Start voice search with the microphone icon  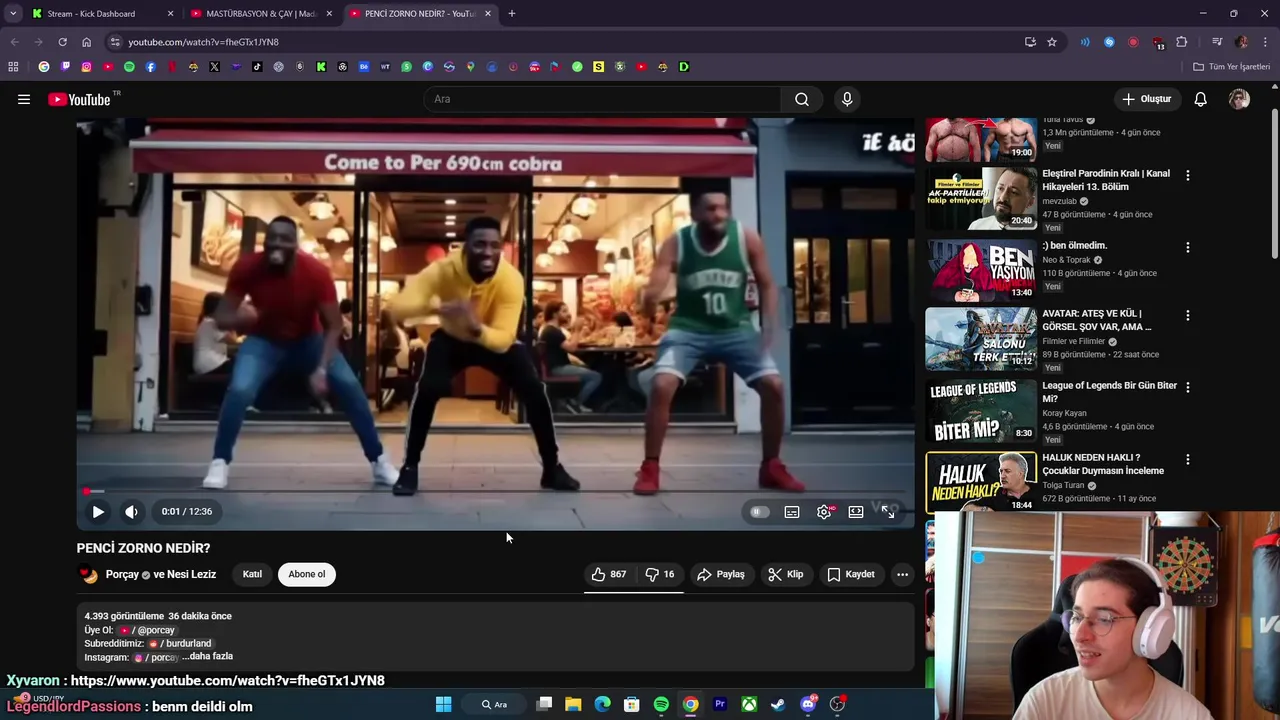click(x=847, y=99)
